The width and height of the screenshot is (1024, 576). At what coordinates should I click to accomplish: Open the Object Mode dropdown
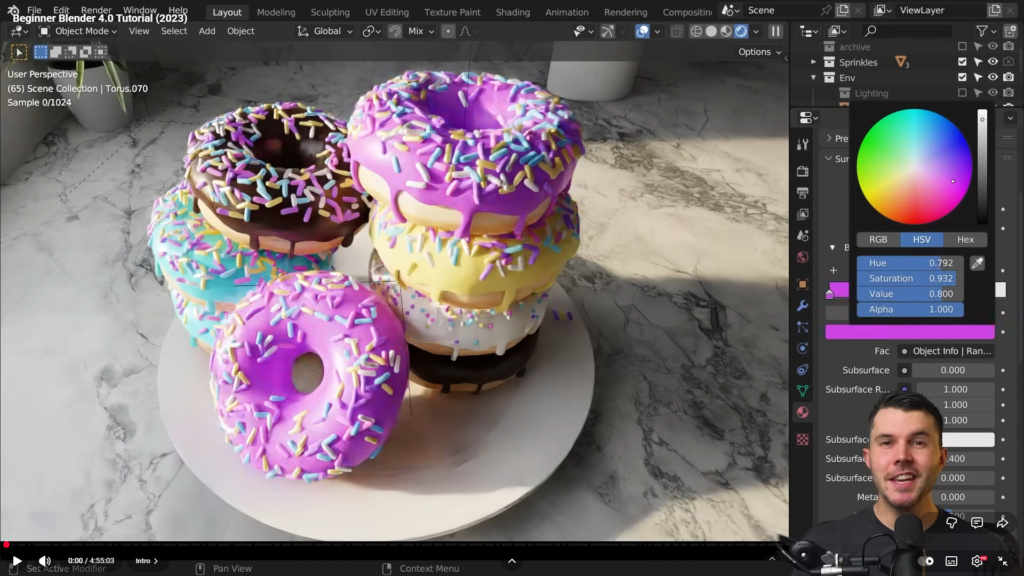pos(78,31)
